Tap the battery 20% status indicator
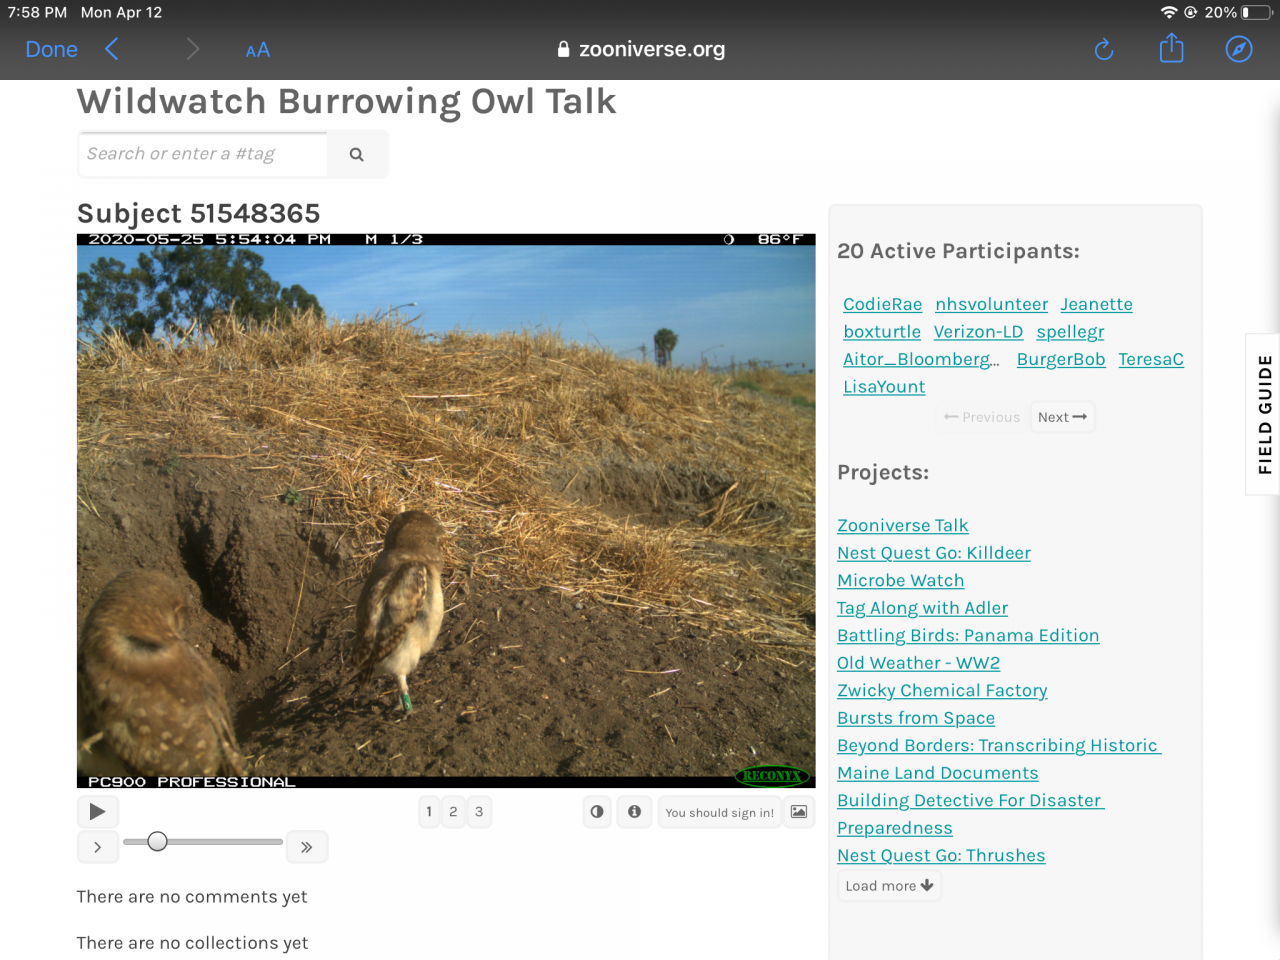 pyautogui.click(x=1239, y=13)
